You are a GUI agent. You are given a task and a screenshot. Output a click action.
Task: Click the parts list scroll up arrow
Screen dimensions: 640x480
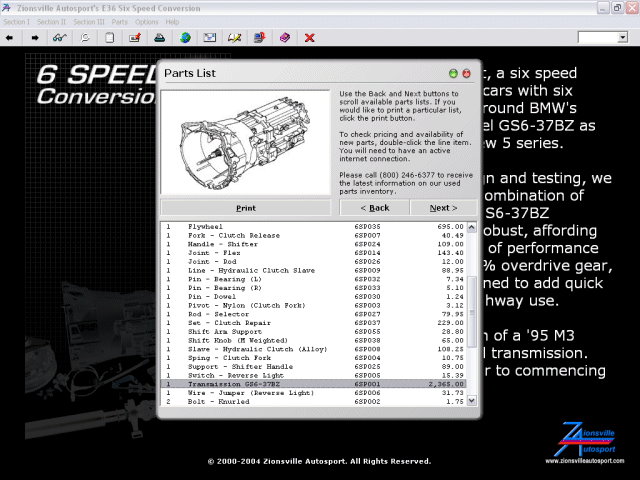[x=471, y=227]
